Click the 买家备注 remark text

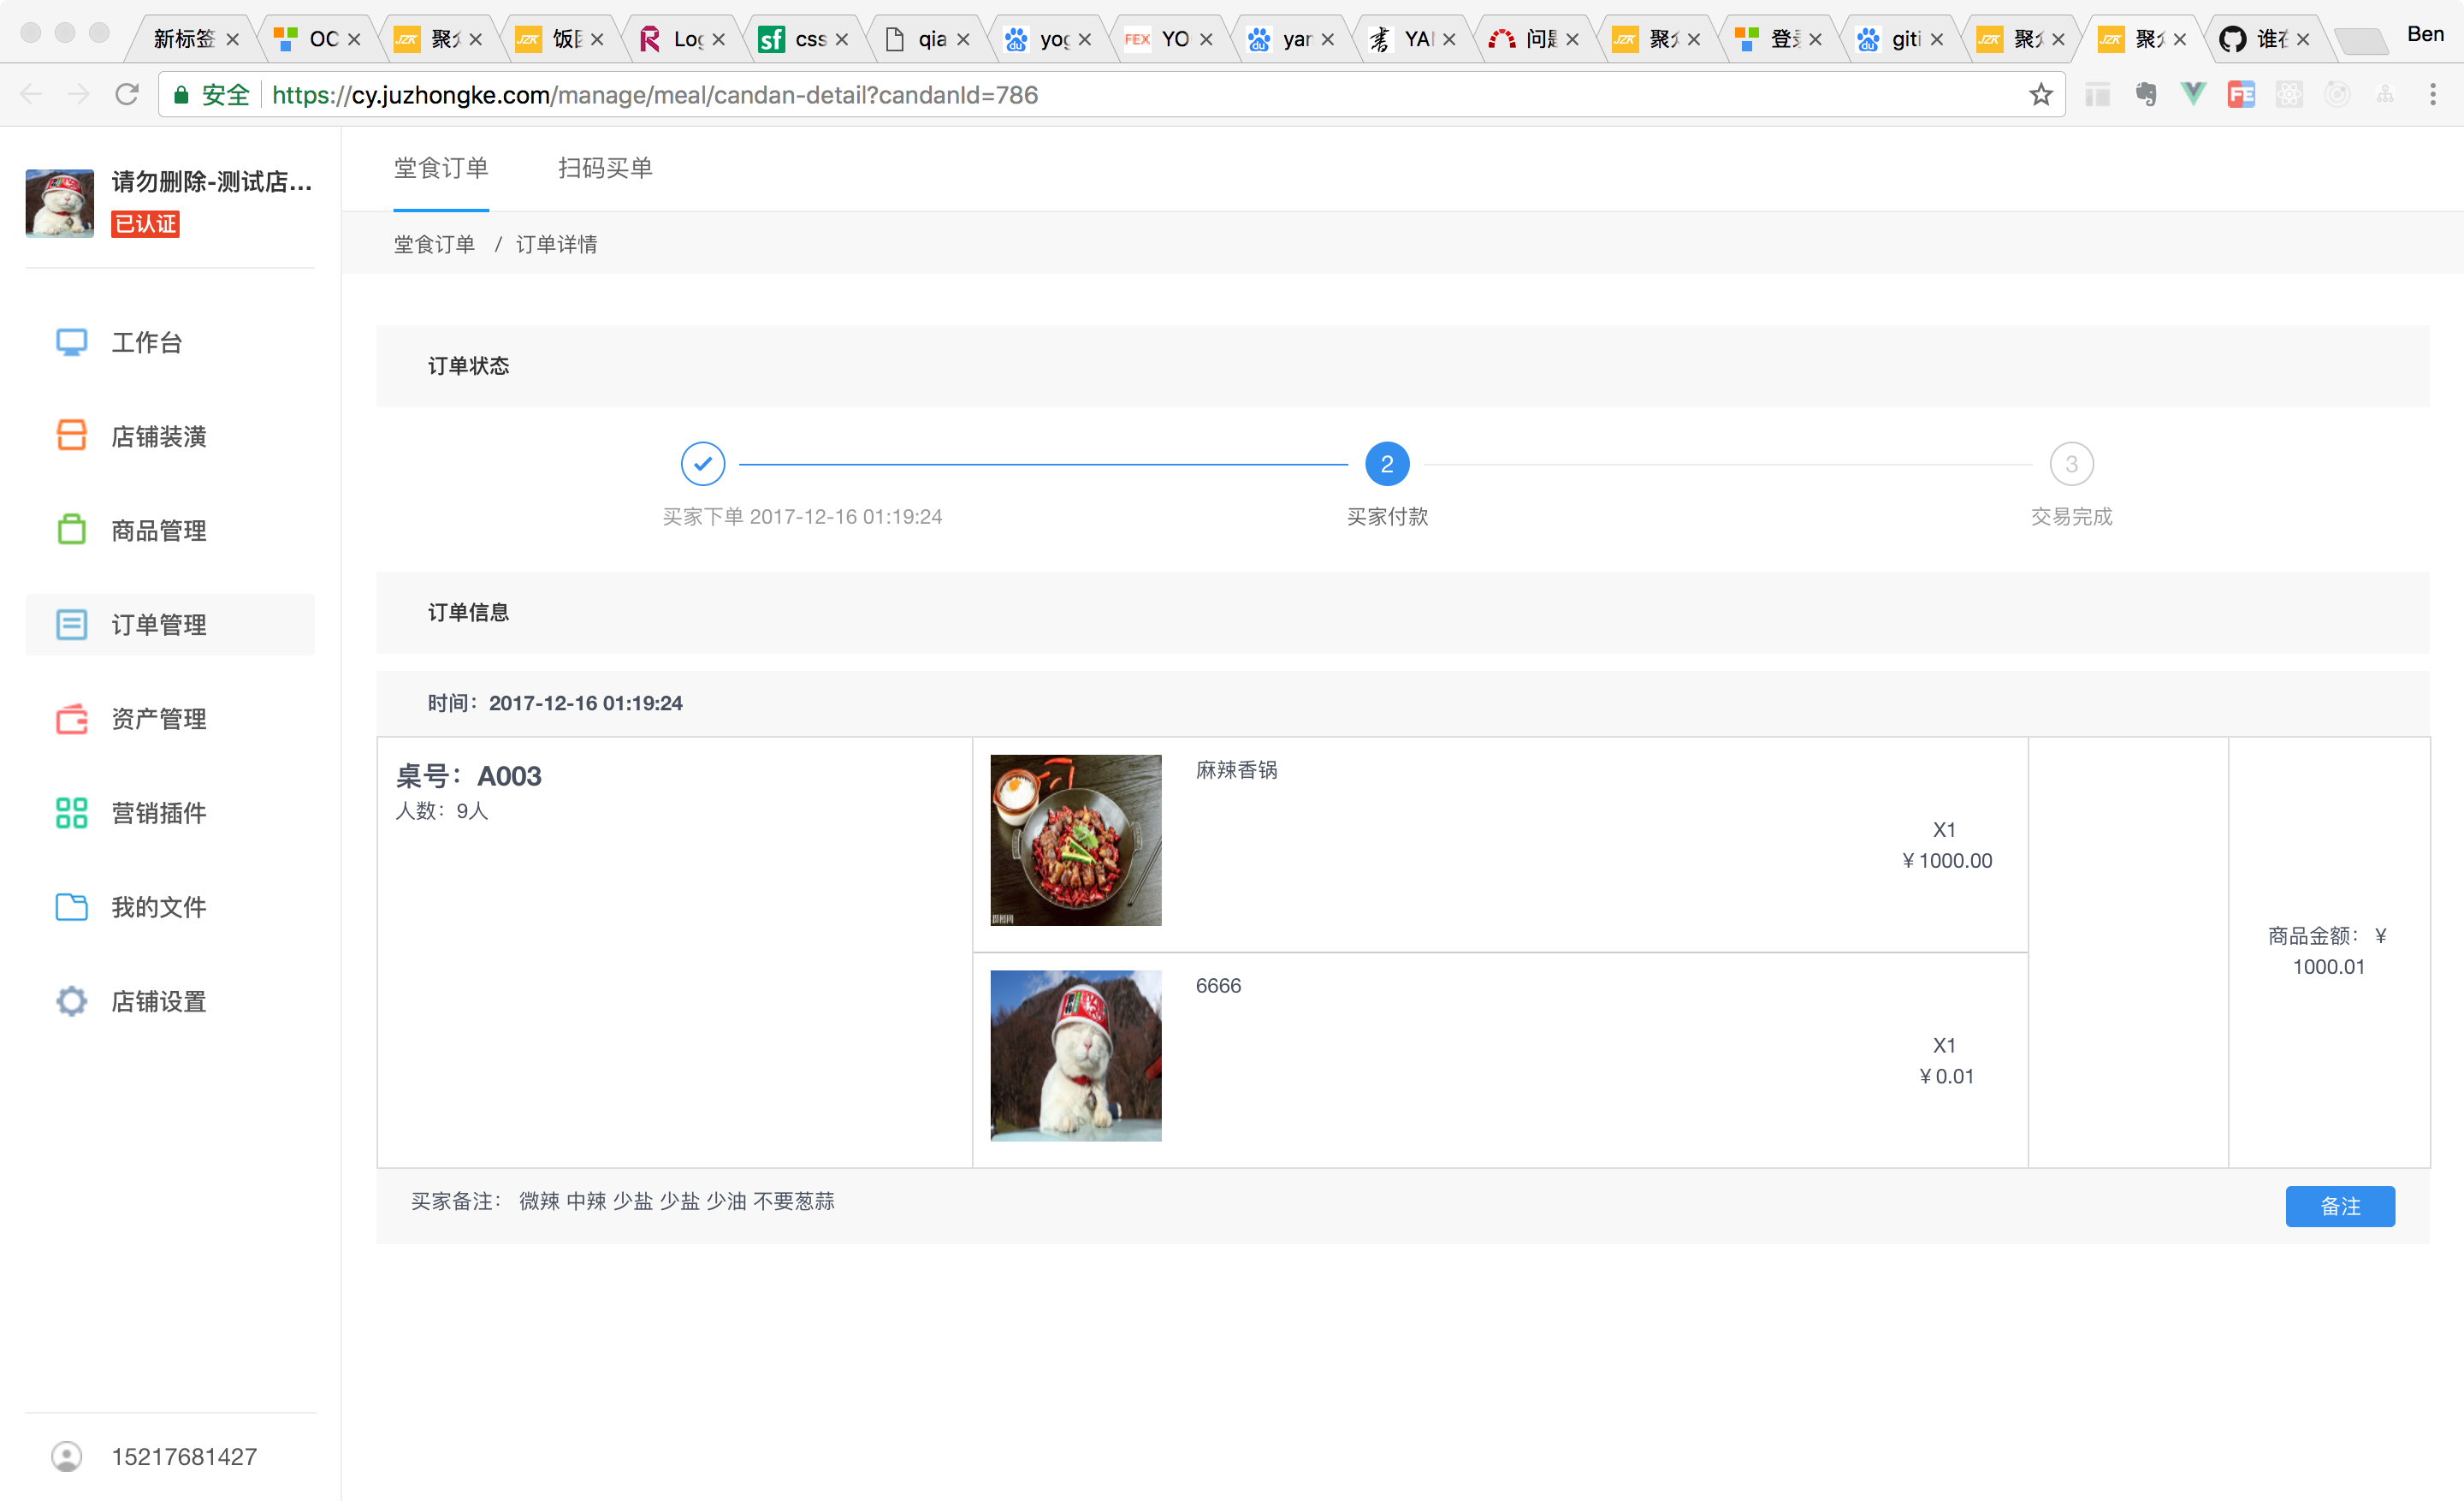tap(623, 1201)
